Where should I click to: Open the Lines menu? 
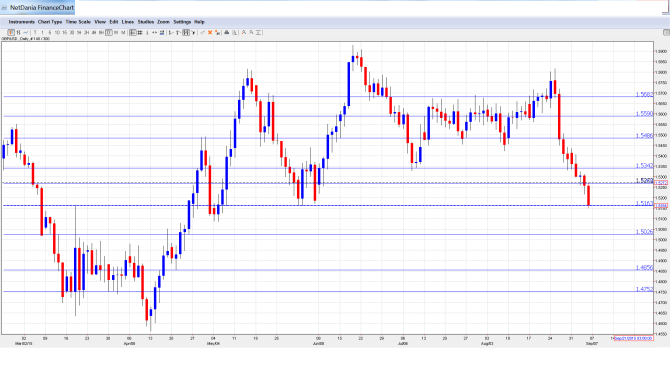(128, 22)
